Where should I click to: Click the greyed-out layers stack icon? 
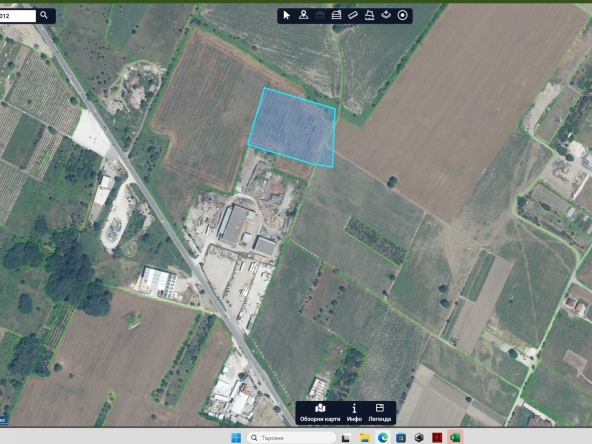point(320,15)
